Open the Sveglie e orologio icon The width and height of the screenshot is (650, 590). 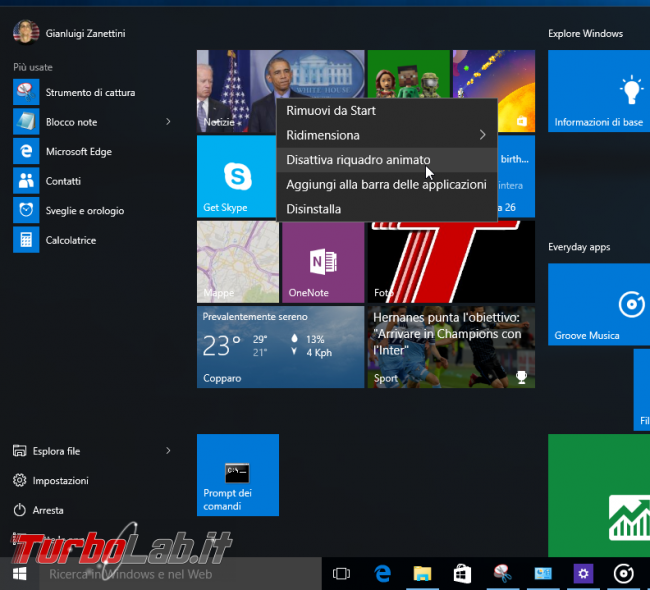(26, 210)
